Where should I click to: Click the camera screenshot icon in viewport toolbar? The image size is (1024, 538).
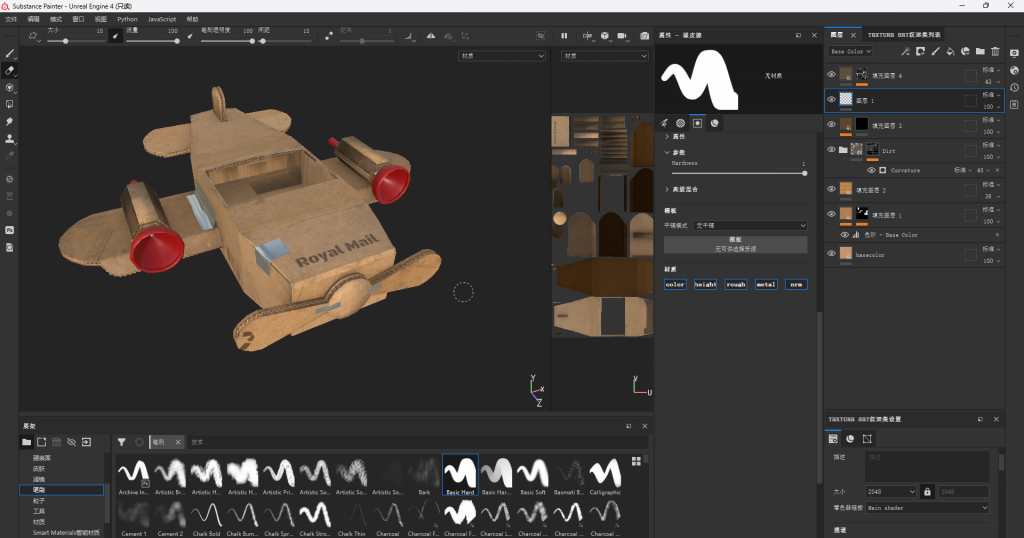click(646, 36)
